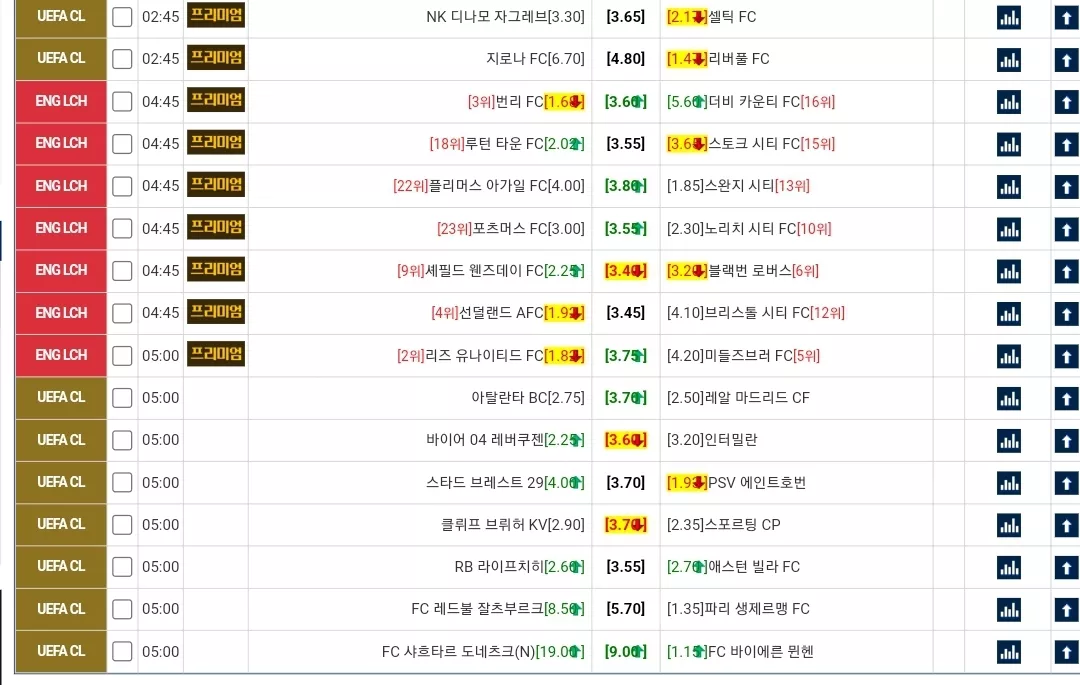Select the checkbox for Leipzig vs Aston Villa
The height and width of the screenshot is (685, 1080).
tap(122, 567)
